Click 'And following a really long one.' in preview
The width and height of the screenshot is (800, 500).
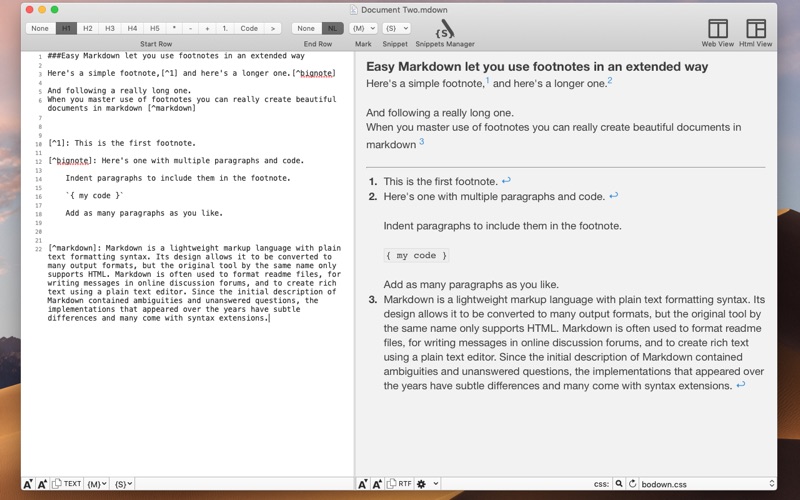click(x=440, y=113)
